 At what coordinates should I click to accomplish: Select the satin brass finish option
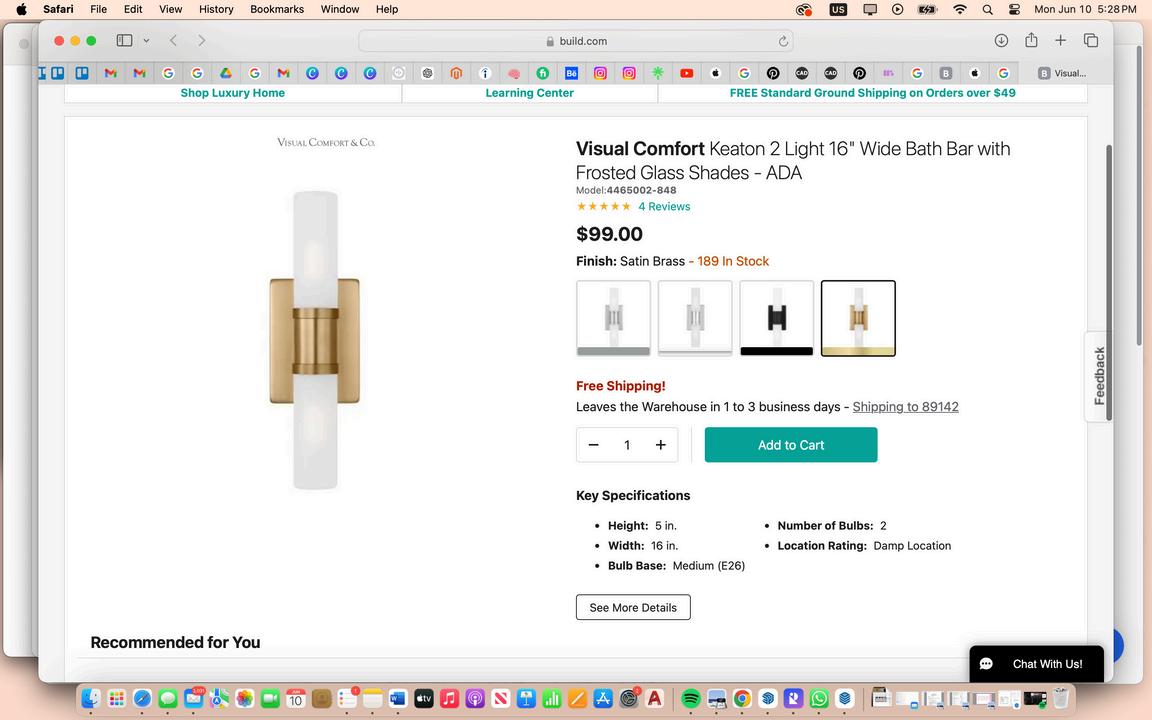tap(858, 318)
